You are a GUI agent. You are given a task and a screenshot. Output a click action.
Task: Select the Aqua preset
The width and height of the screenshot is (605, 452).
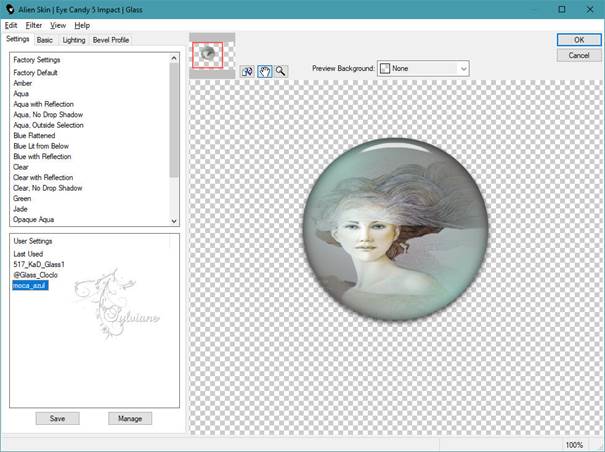21,93
